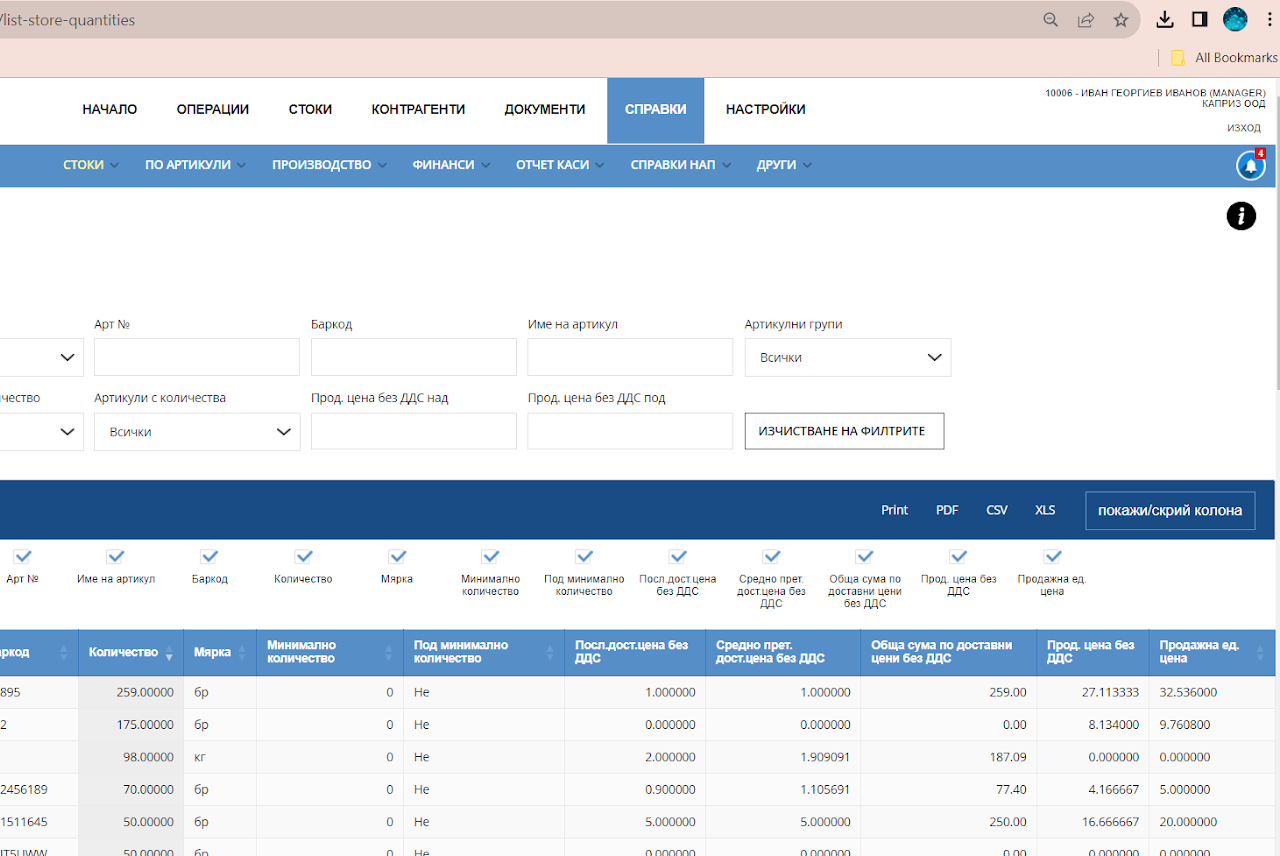Toggle the Мярка column checkbox

click(397, 556)
